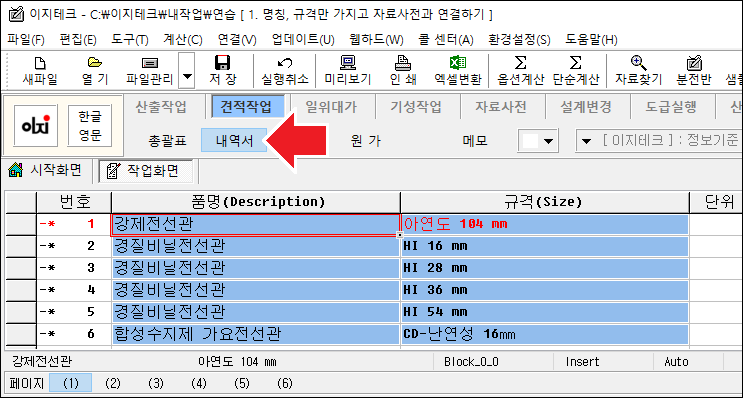The width and height of the screenshot is (743, 398).
Task: Switch to 산출작업 tab
Action: pyautogui.click(x=161, y=107)
